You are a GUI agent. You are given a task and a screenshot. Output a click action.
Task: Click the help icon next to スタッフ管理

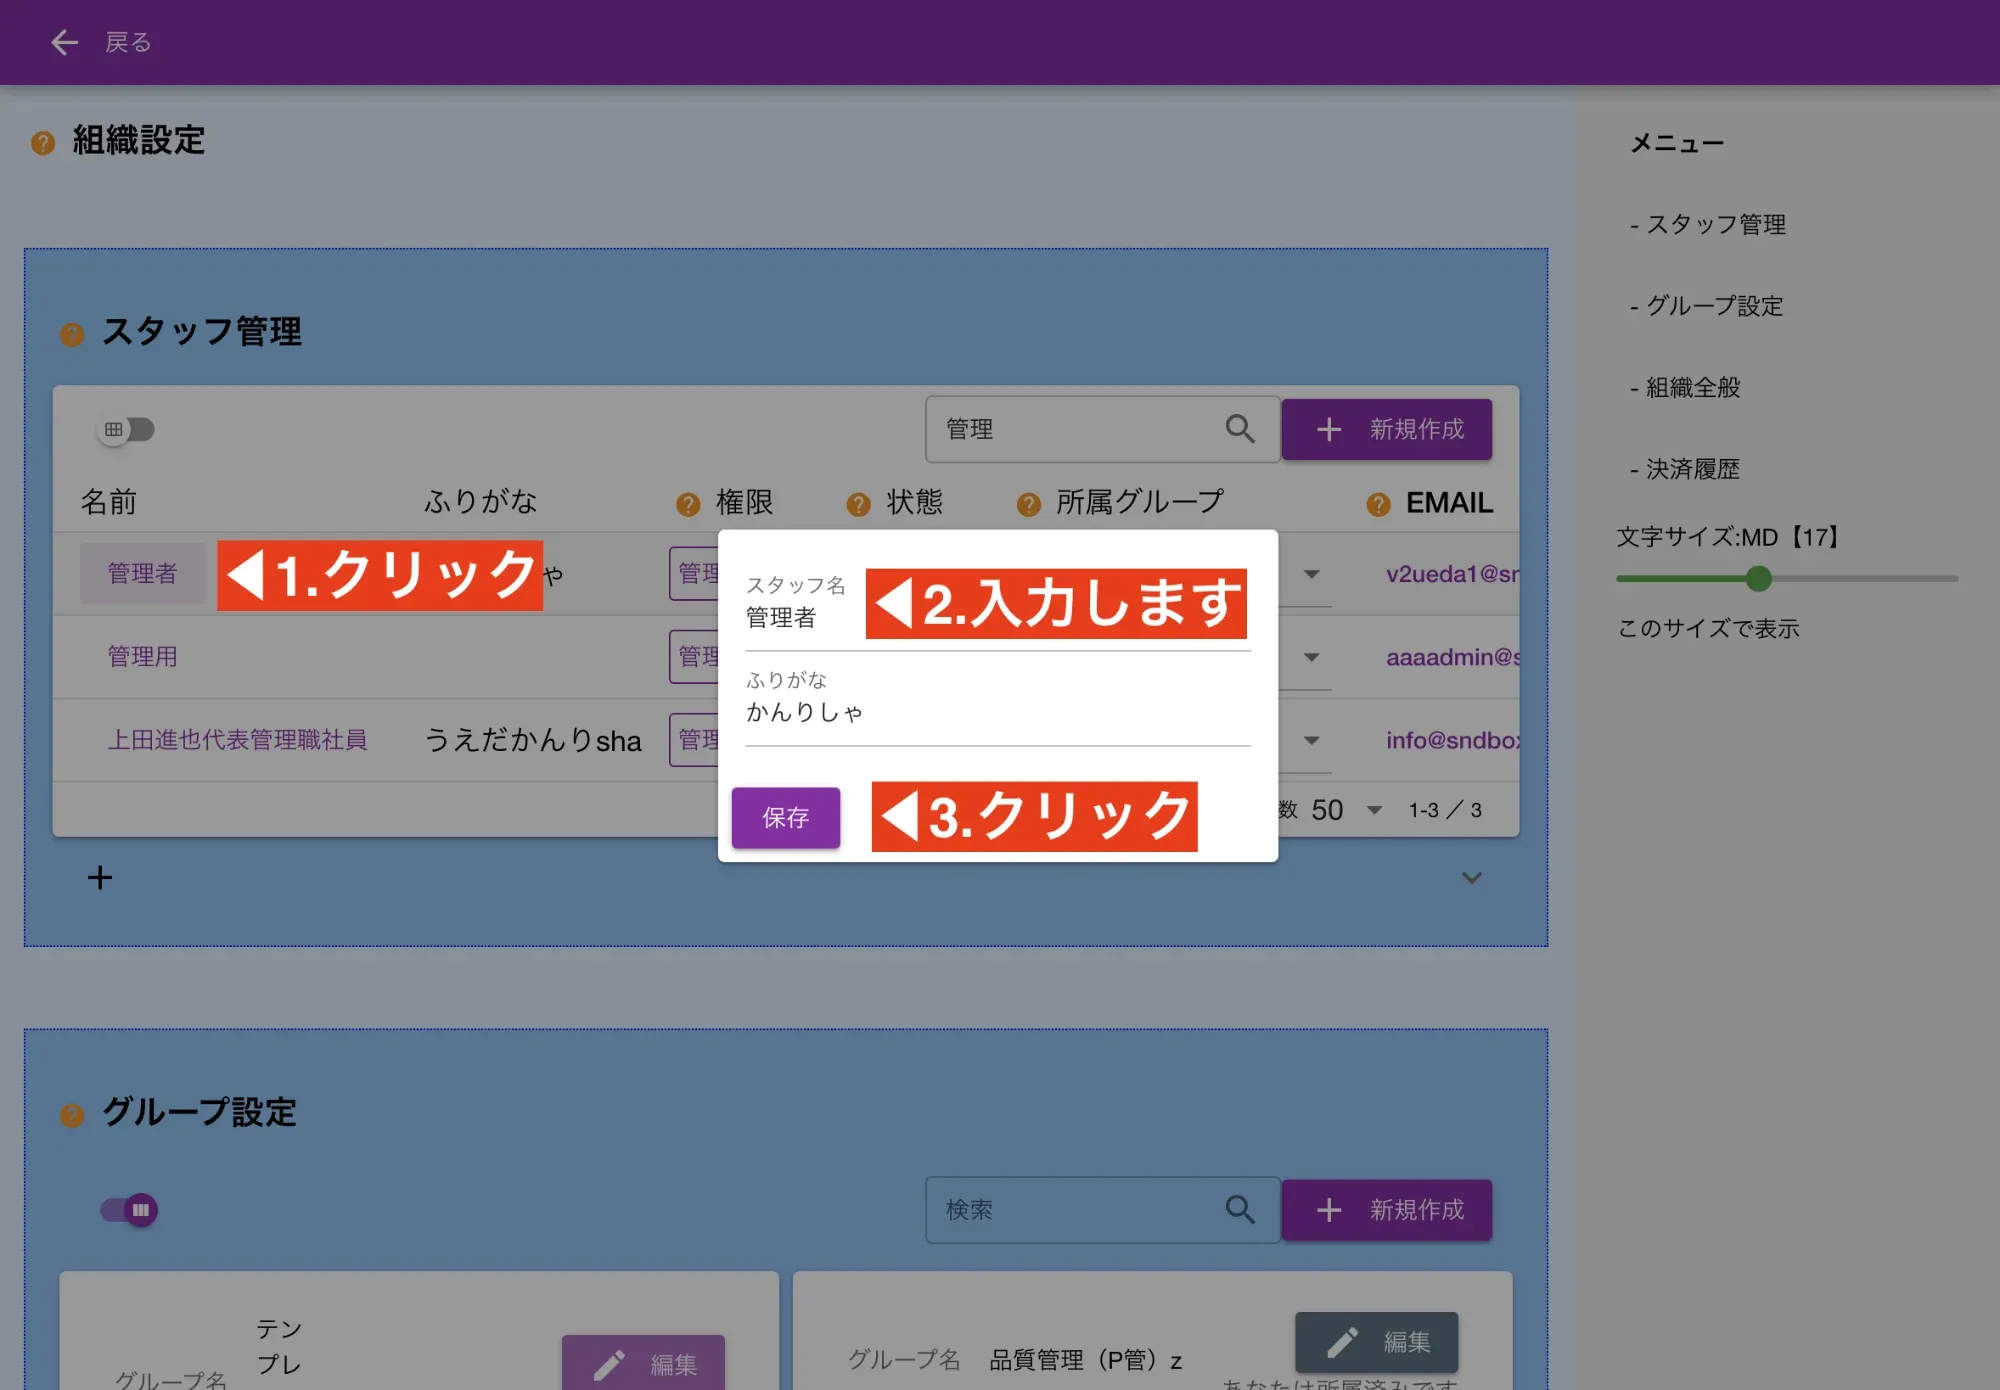click(71, 334)
